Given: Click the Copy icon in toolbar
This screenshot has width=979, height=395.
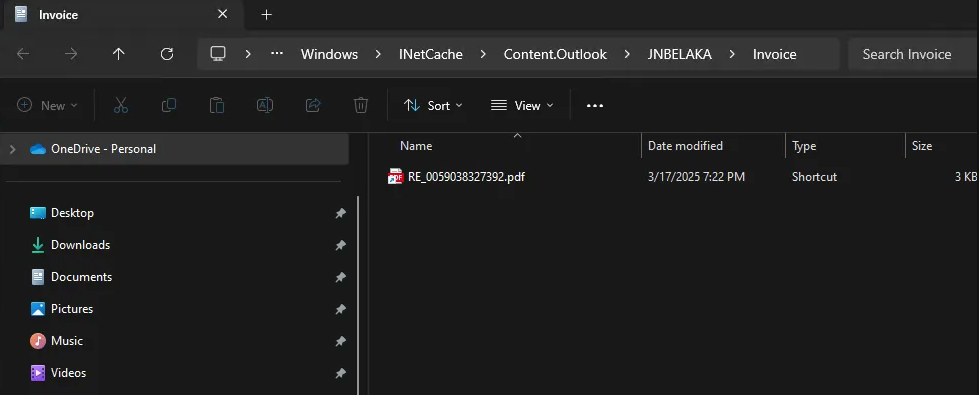Looking at the screenshot, I should [169, 105].
